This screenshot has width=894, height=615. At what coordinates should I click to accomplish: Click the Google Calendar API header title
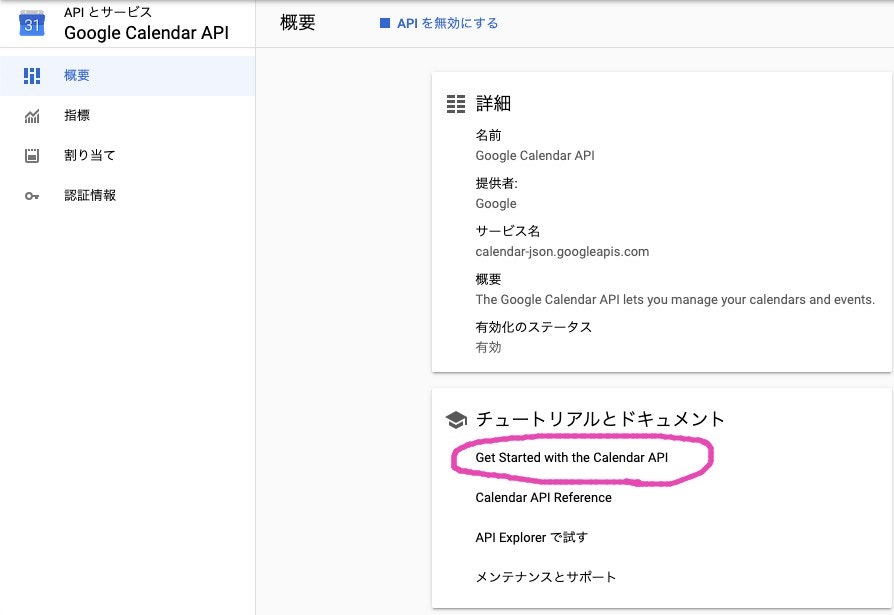click(147, 33)
